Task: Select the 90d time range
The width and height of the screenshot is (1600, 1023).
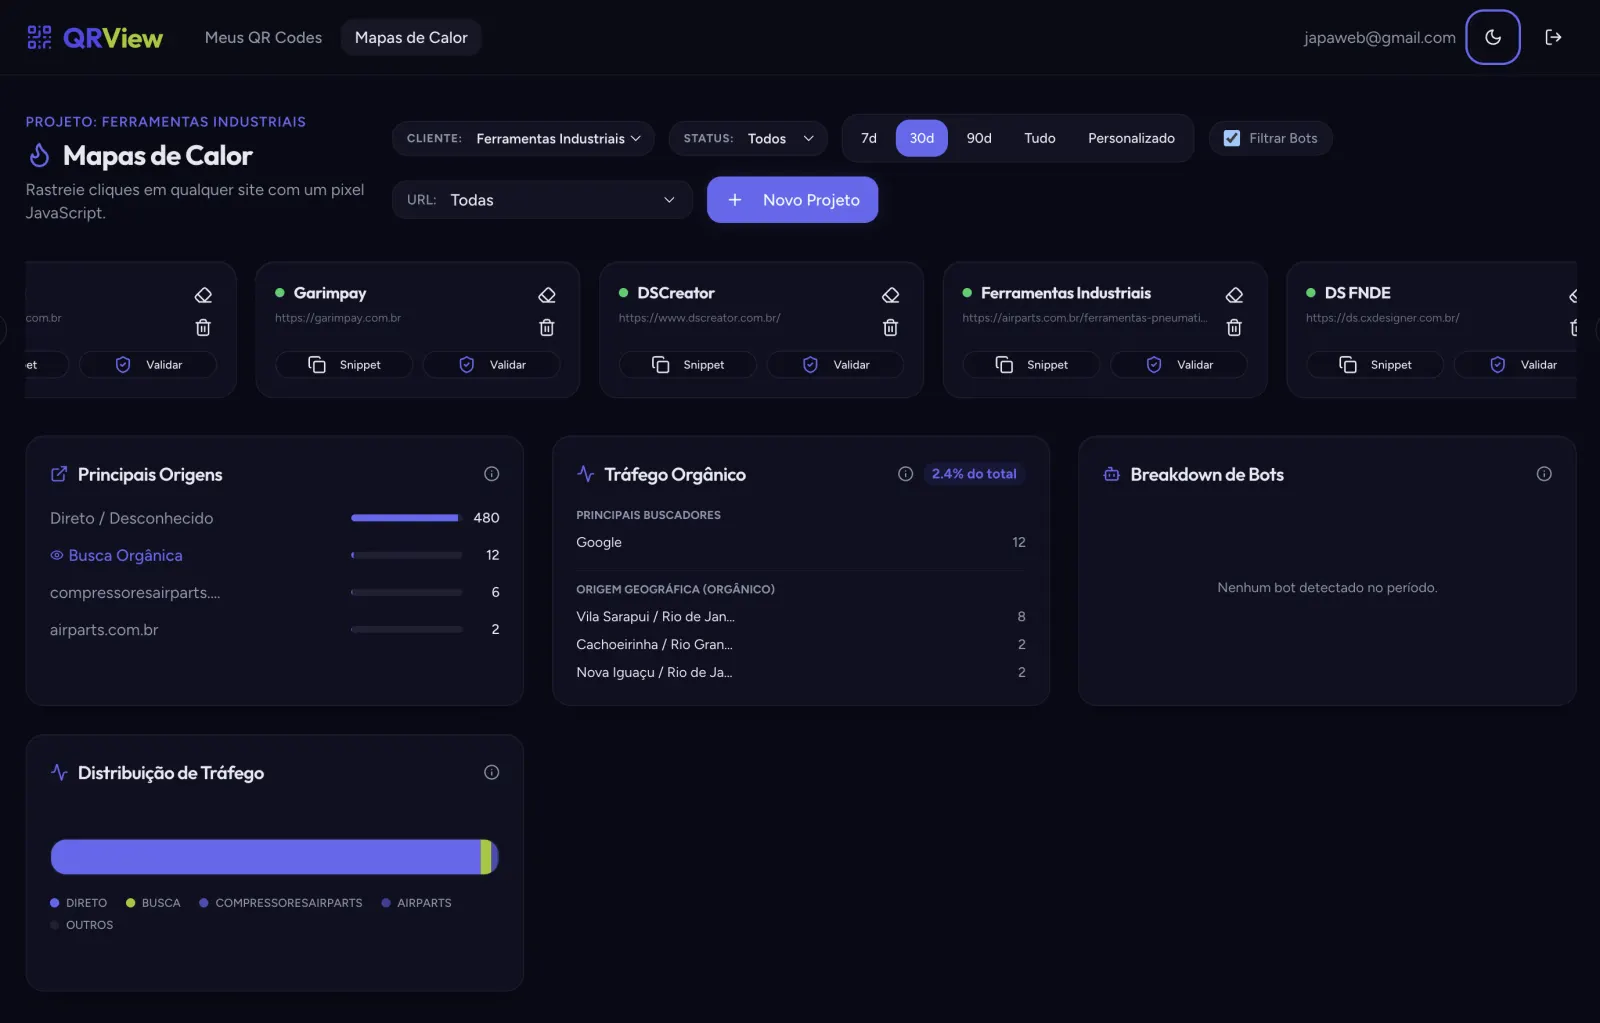Action: pos(979,138)
